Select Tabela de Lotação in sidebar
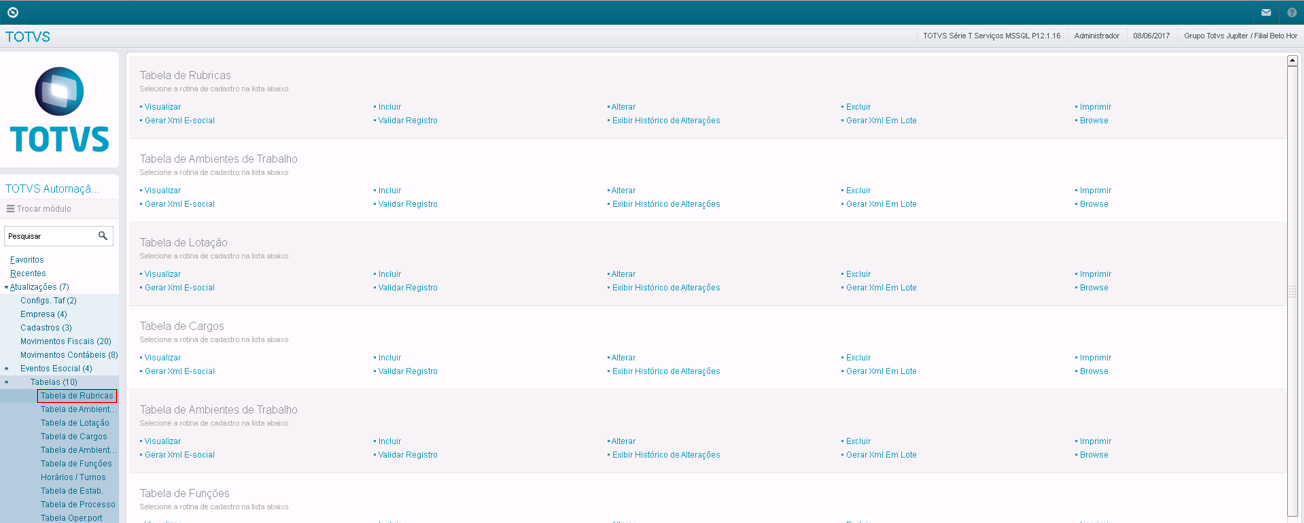This screenshot has width=1304, height=523. (x=75, y=423)
